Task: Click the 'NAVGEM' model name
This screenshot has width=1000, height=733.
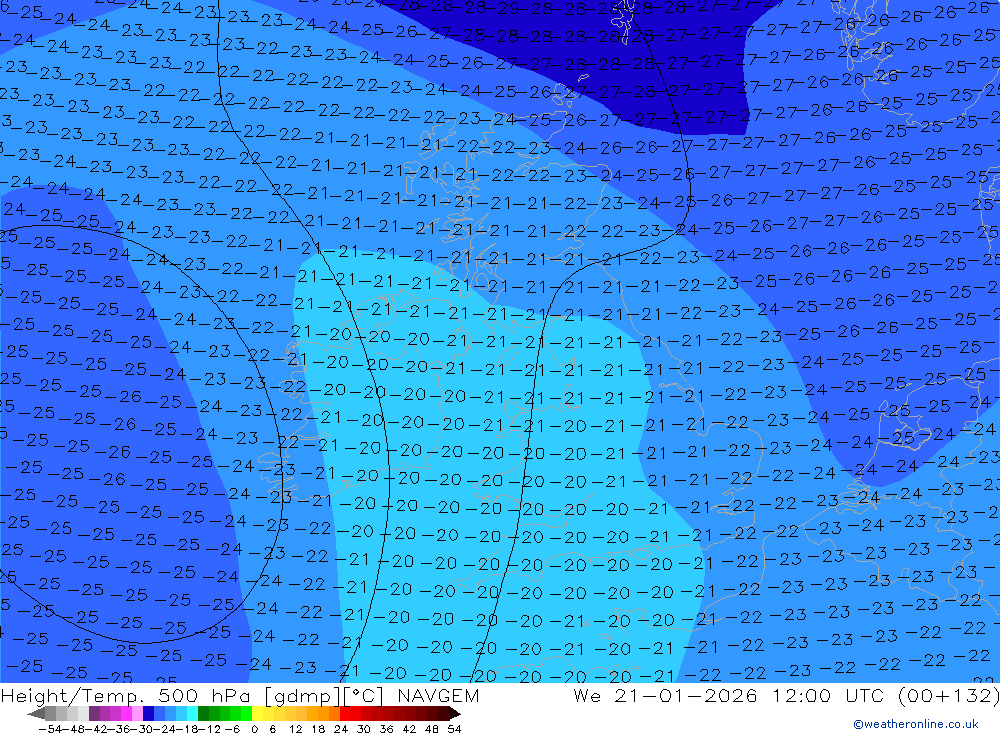Action: 438,695
